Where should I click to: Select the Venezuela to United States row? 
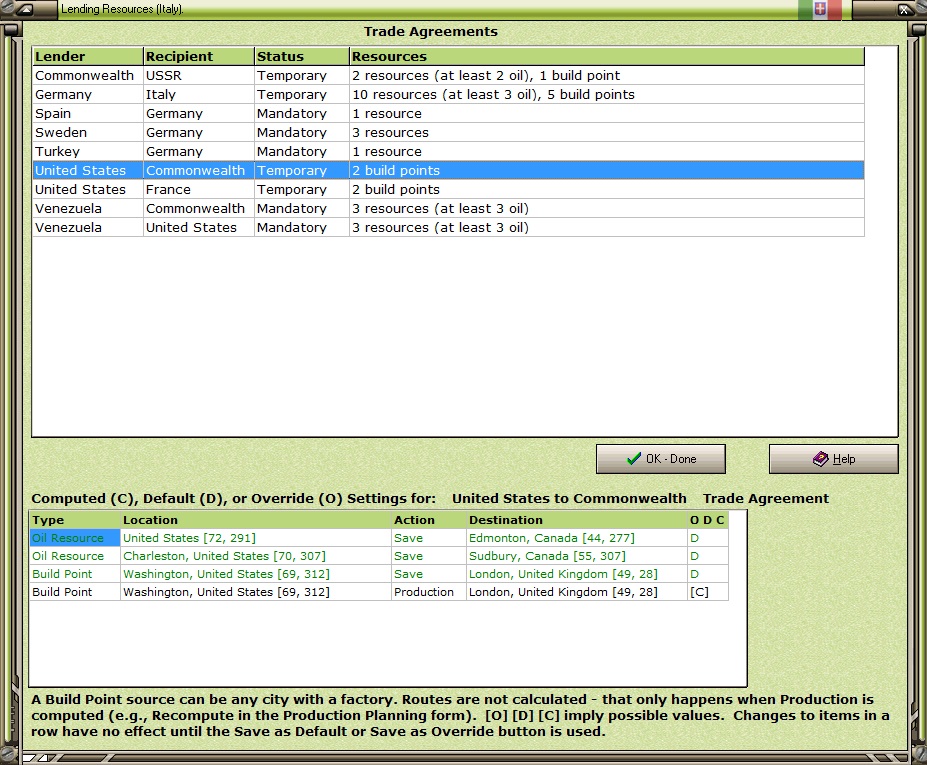(448, 227)
